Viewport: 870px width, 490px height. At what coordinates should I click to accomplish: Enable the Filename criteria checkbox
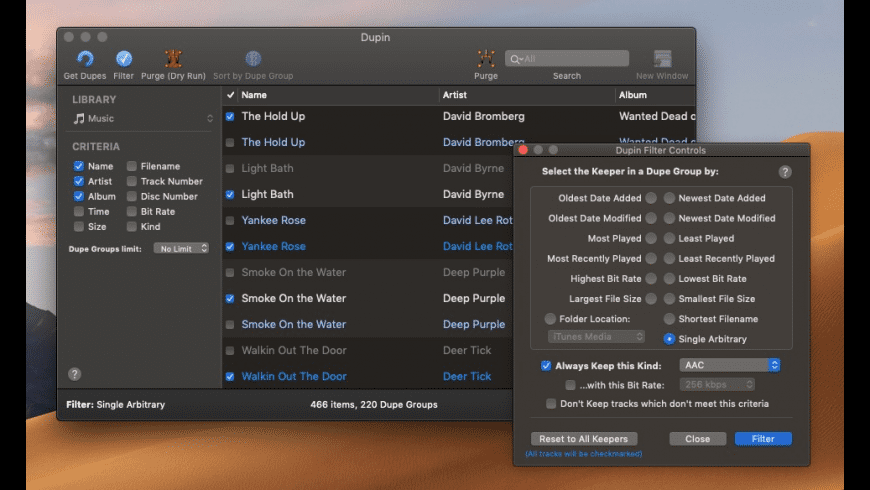132,167
